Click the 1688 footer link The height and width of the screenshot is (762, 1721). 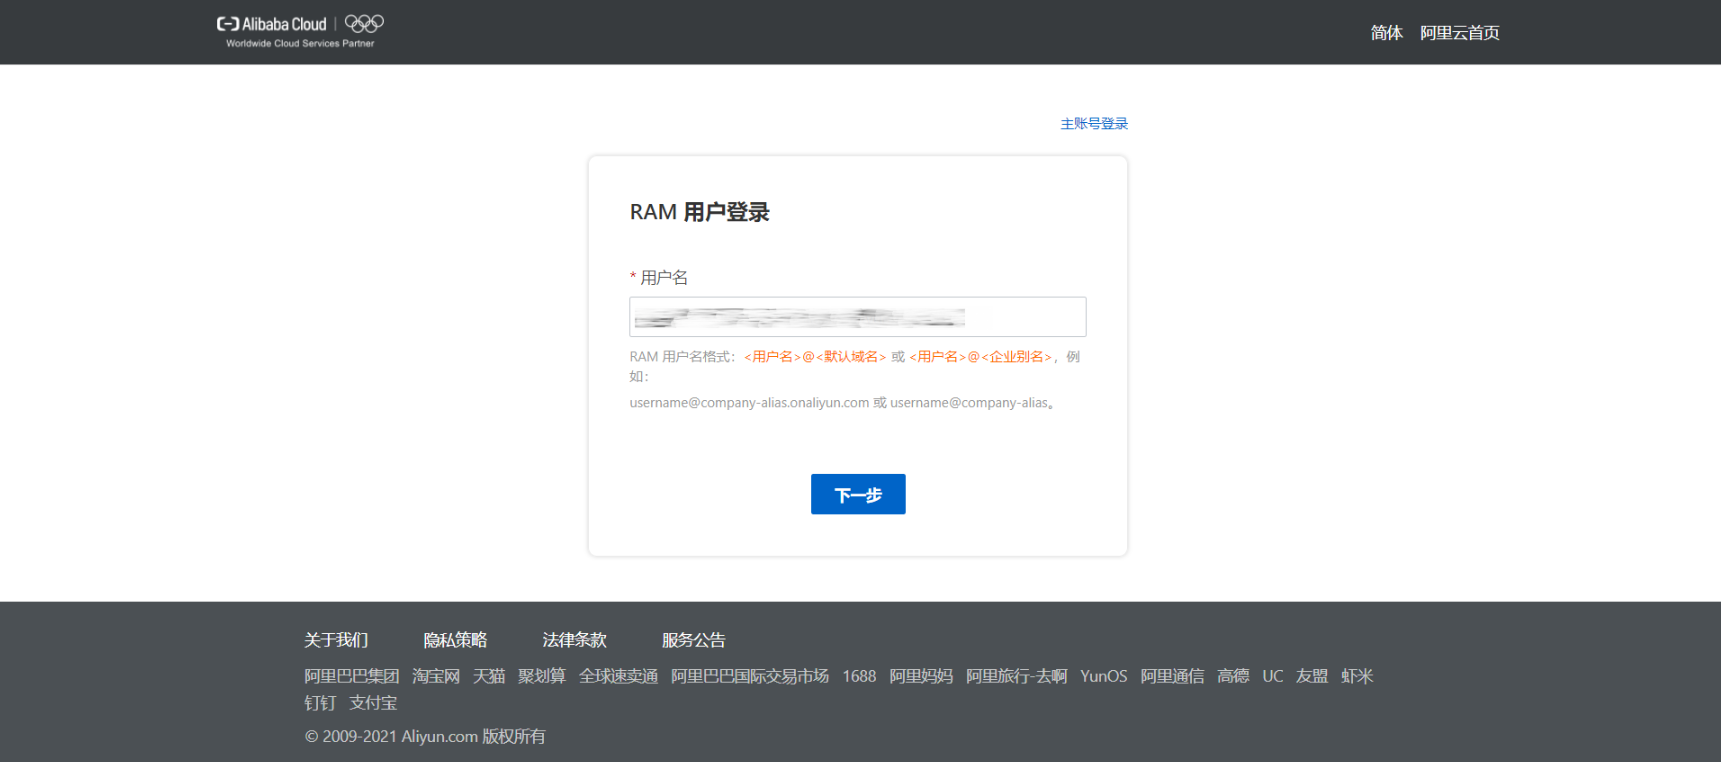tap(859, 676)
